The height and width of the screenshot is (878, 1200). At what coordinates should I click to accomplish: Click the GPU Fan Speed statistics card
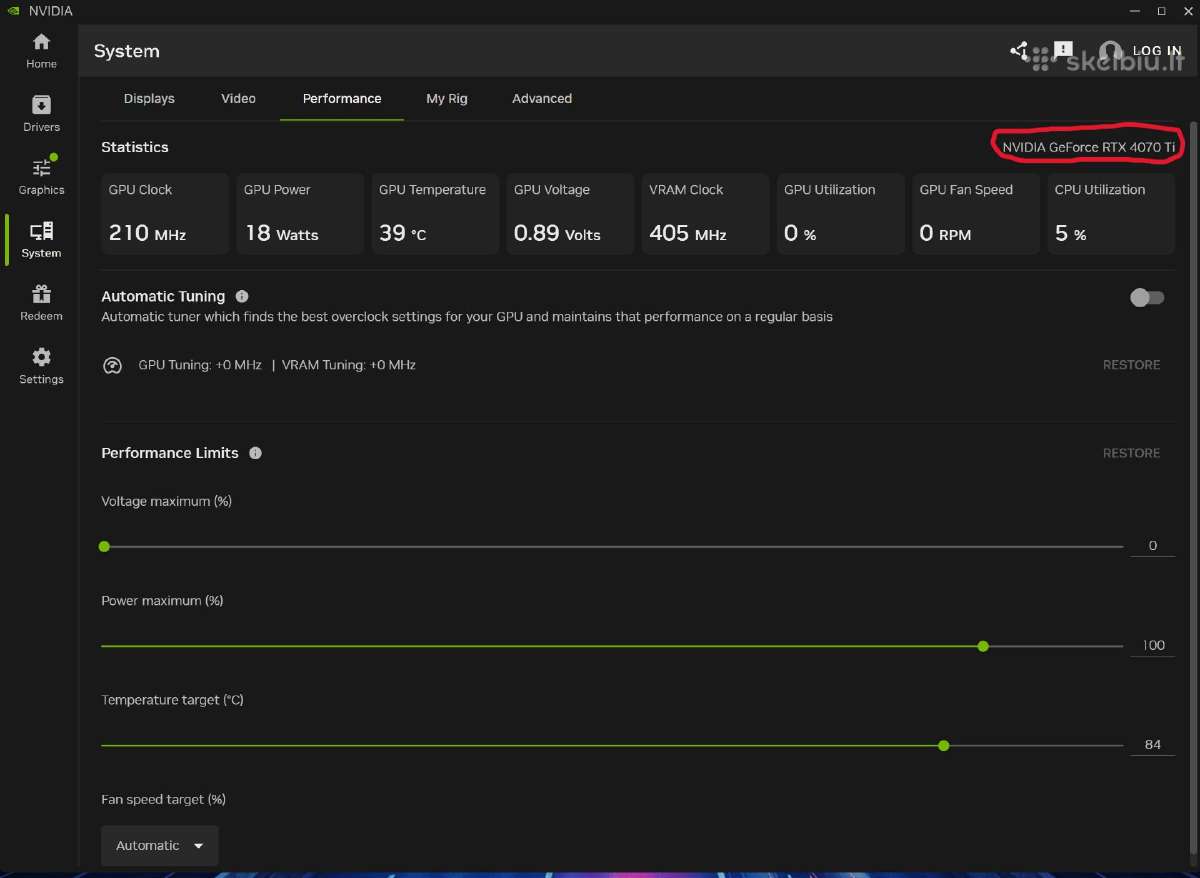[x=976, y=213]
